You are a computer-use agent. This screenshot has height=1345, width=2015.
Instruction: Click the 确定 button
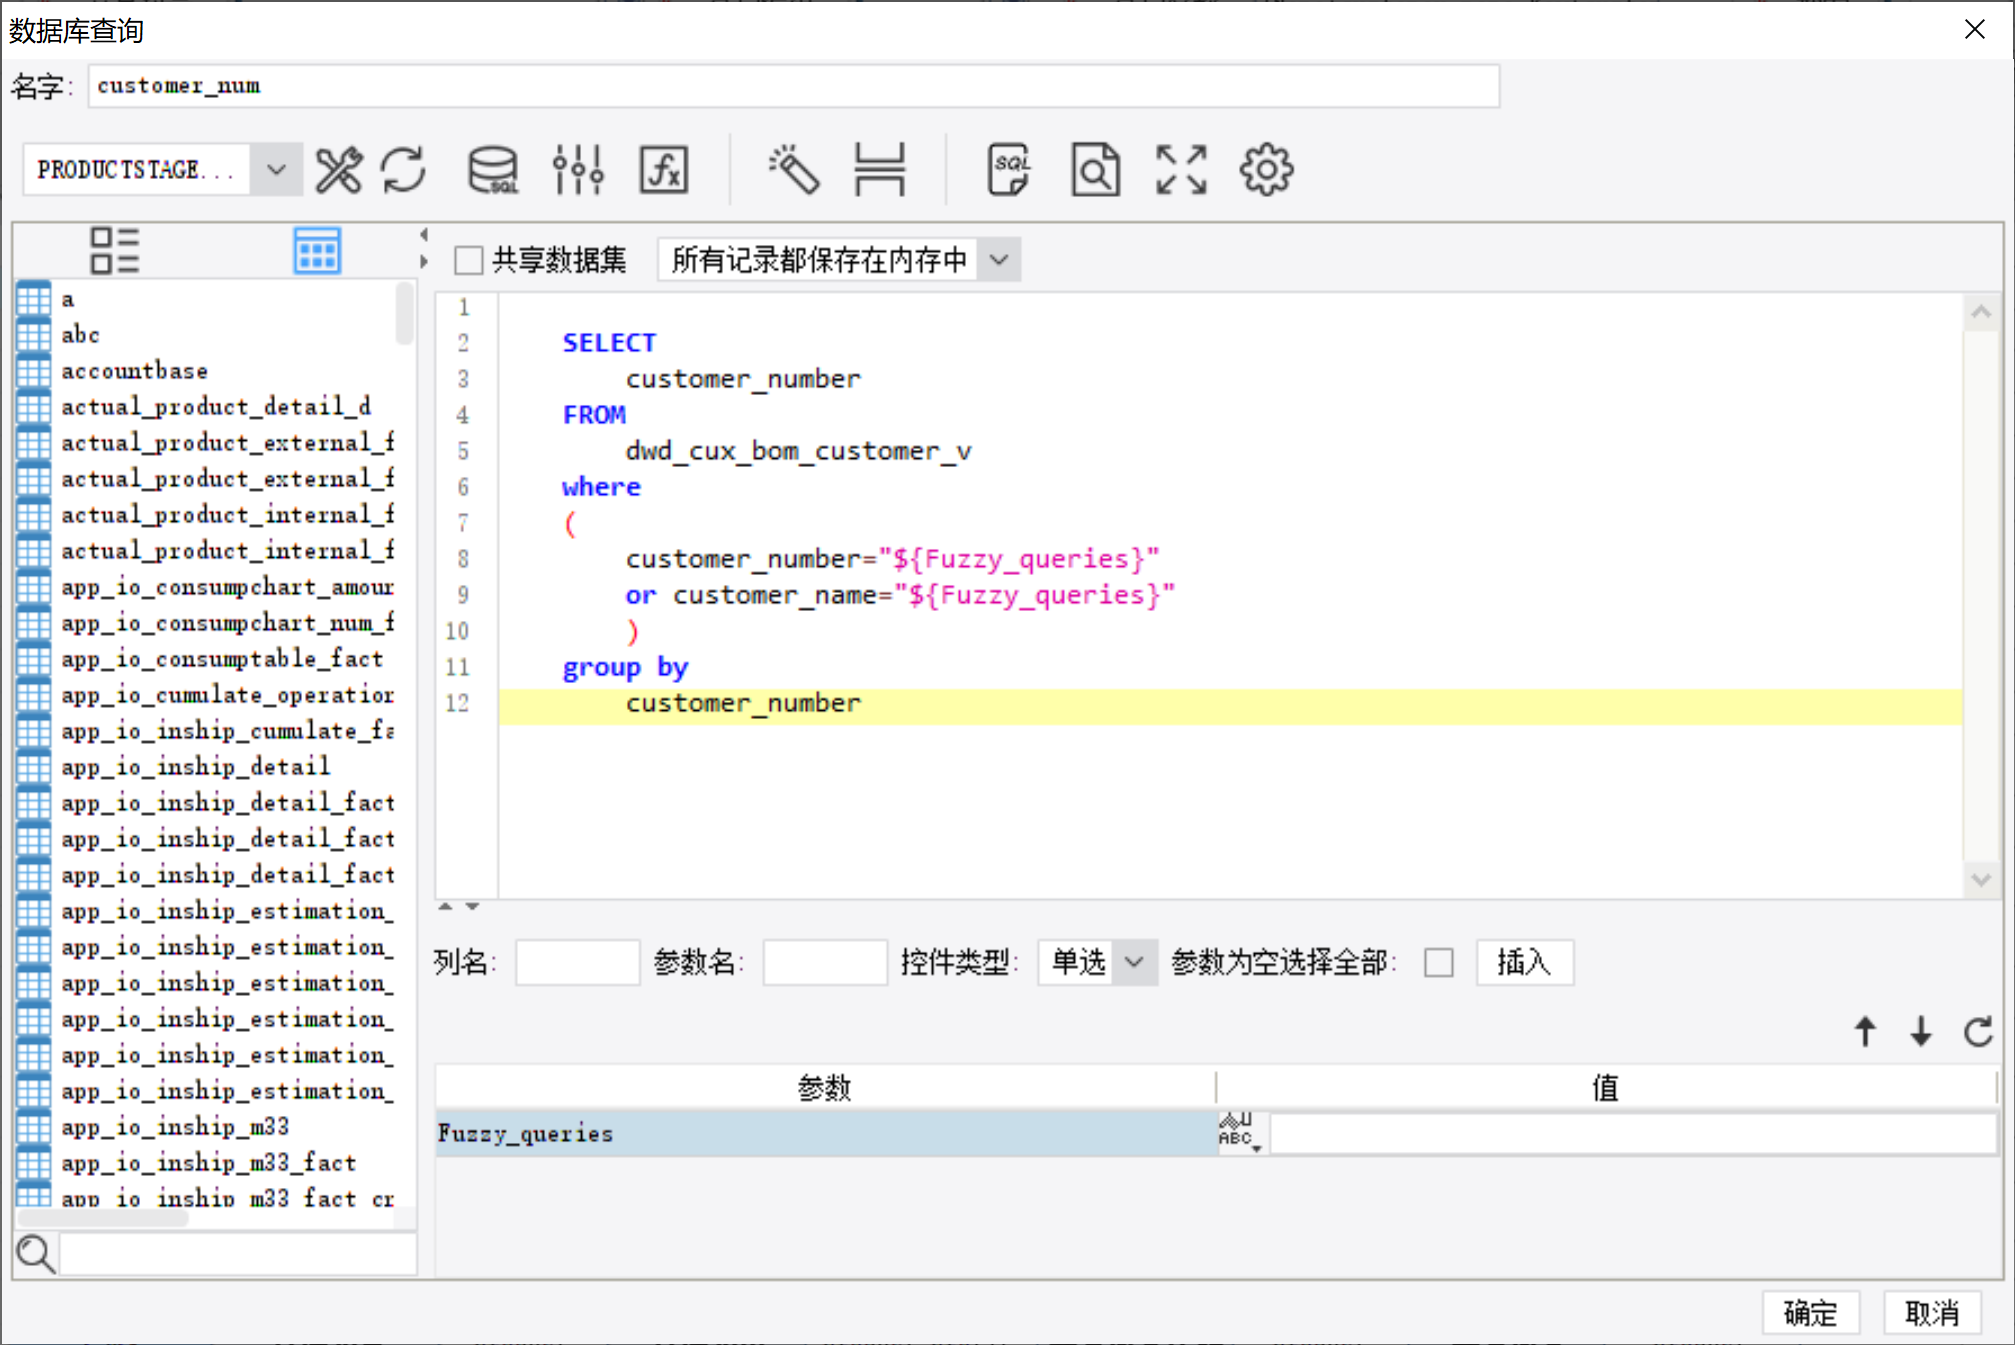click(x=1811, y=1313)
